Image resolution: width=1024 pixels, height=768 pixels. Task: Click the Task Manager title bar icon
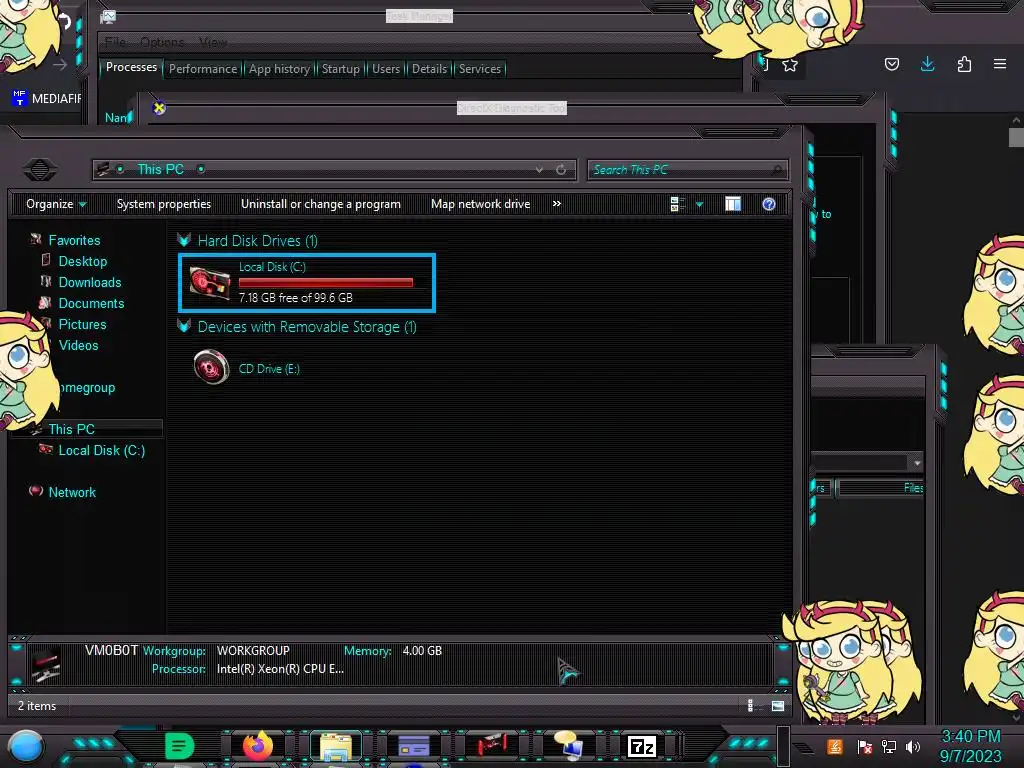pyautogui.click(x=108, y=17)
